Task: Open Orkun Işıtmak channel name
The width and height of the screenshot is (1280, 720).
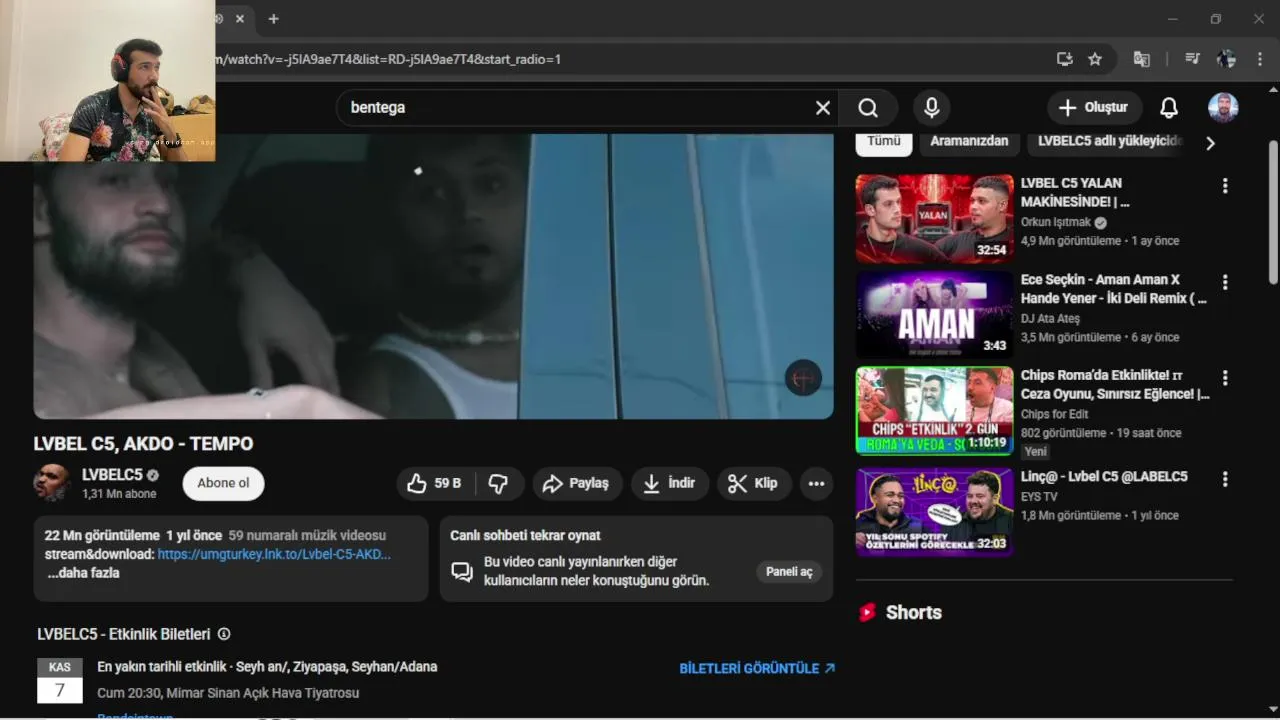Action: pos(1056,222)
